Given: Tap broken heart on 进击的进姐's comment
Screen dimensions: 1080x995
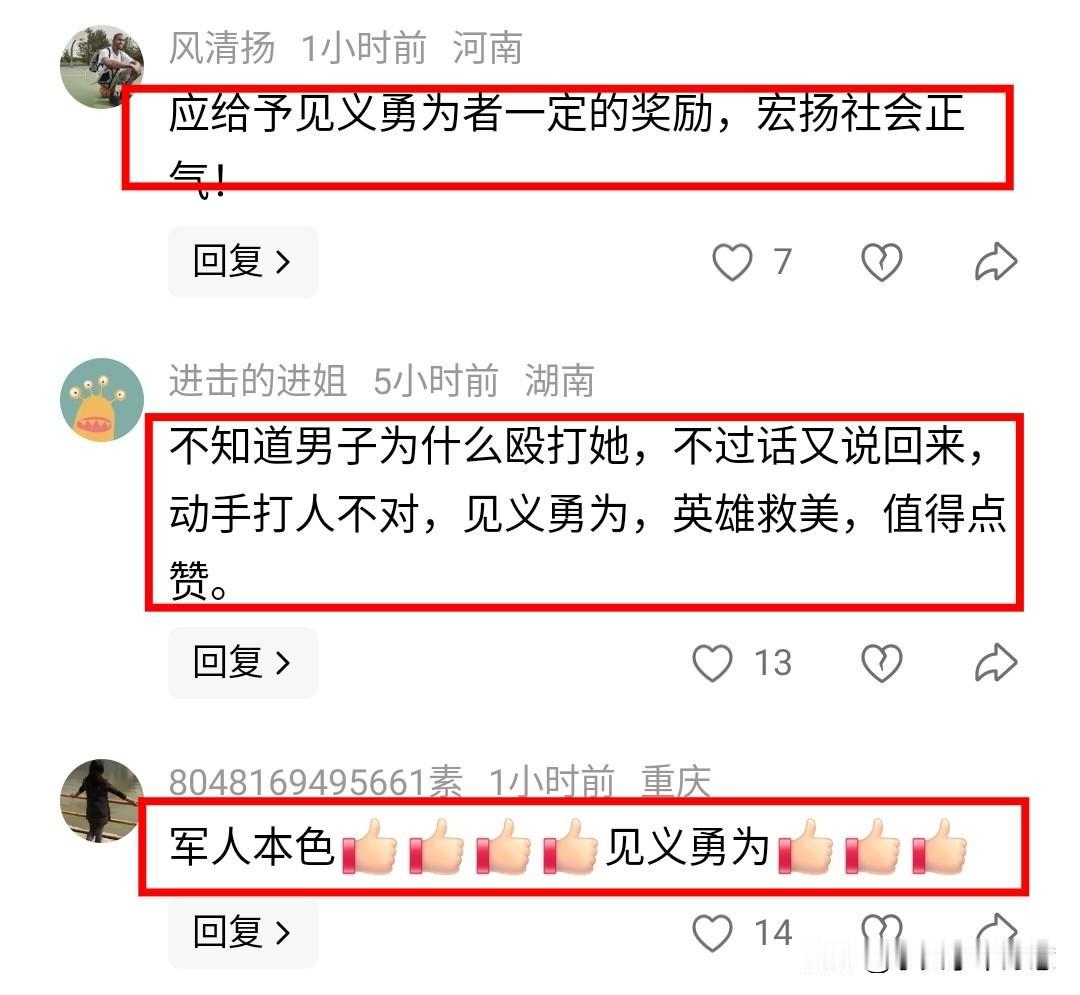Looking at the screenshot, I should [882, 663].
